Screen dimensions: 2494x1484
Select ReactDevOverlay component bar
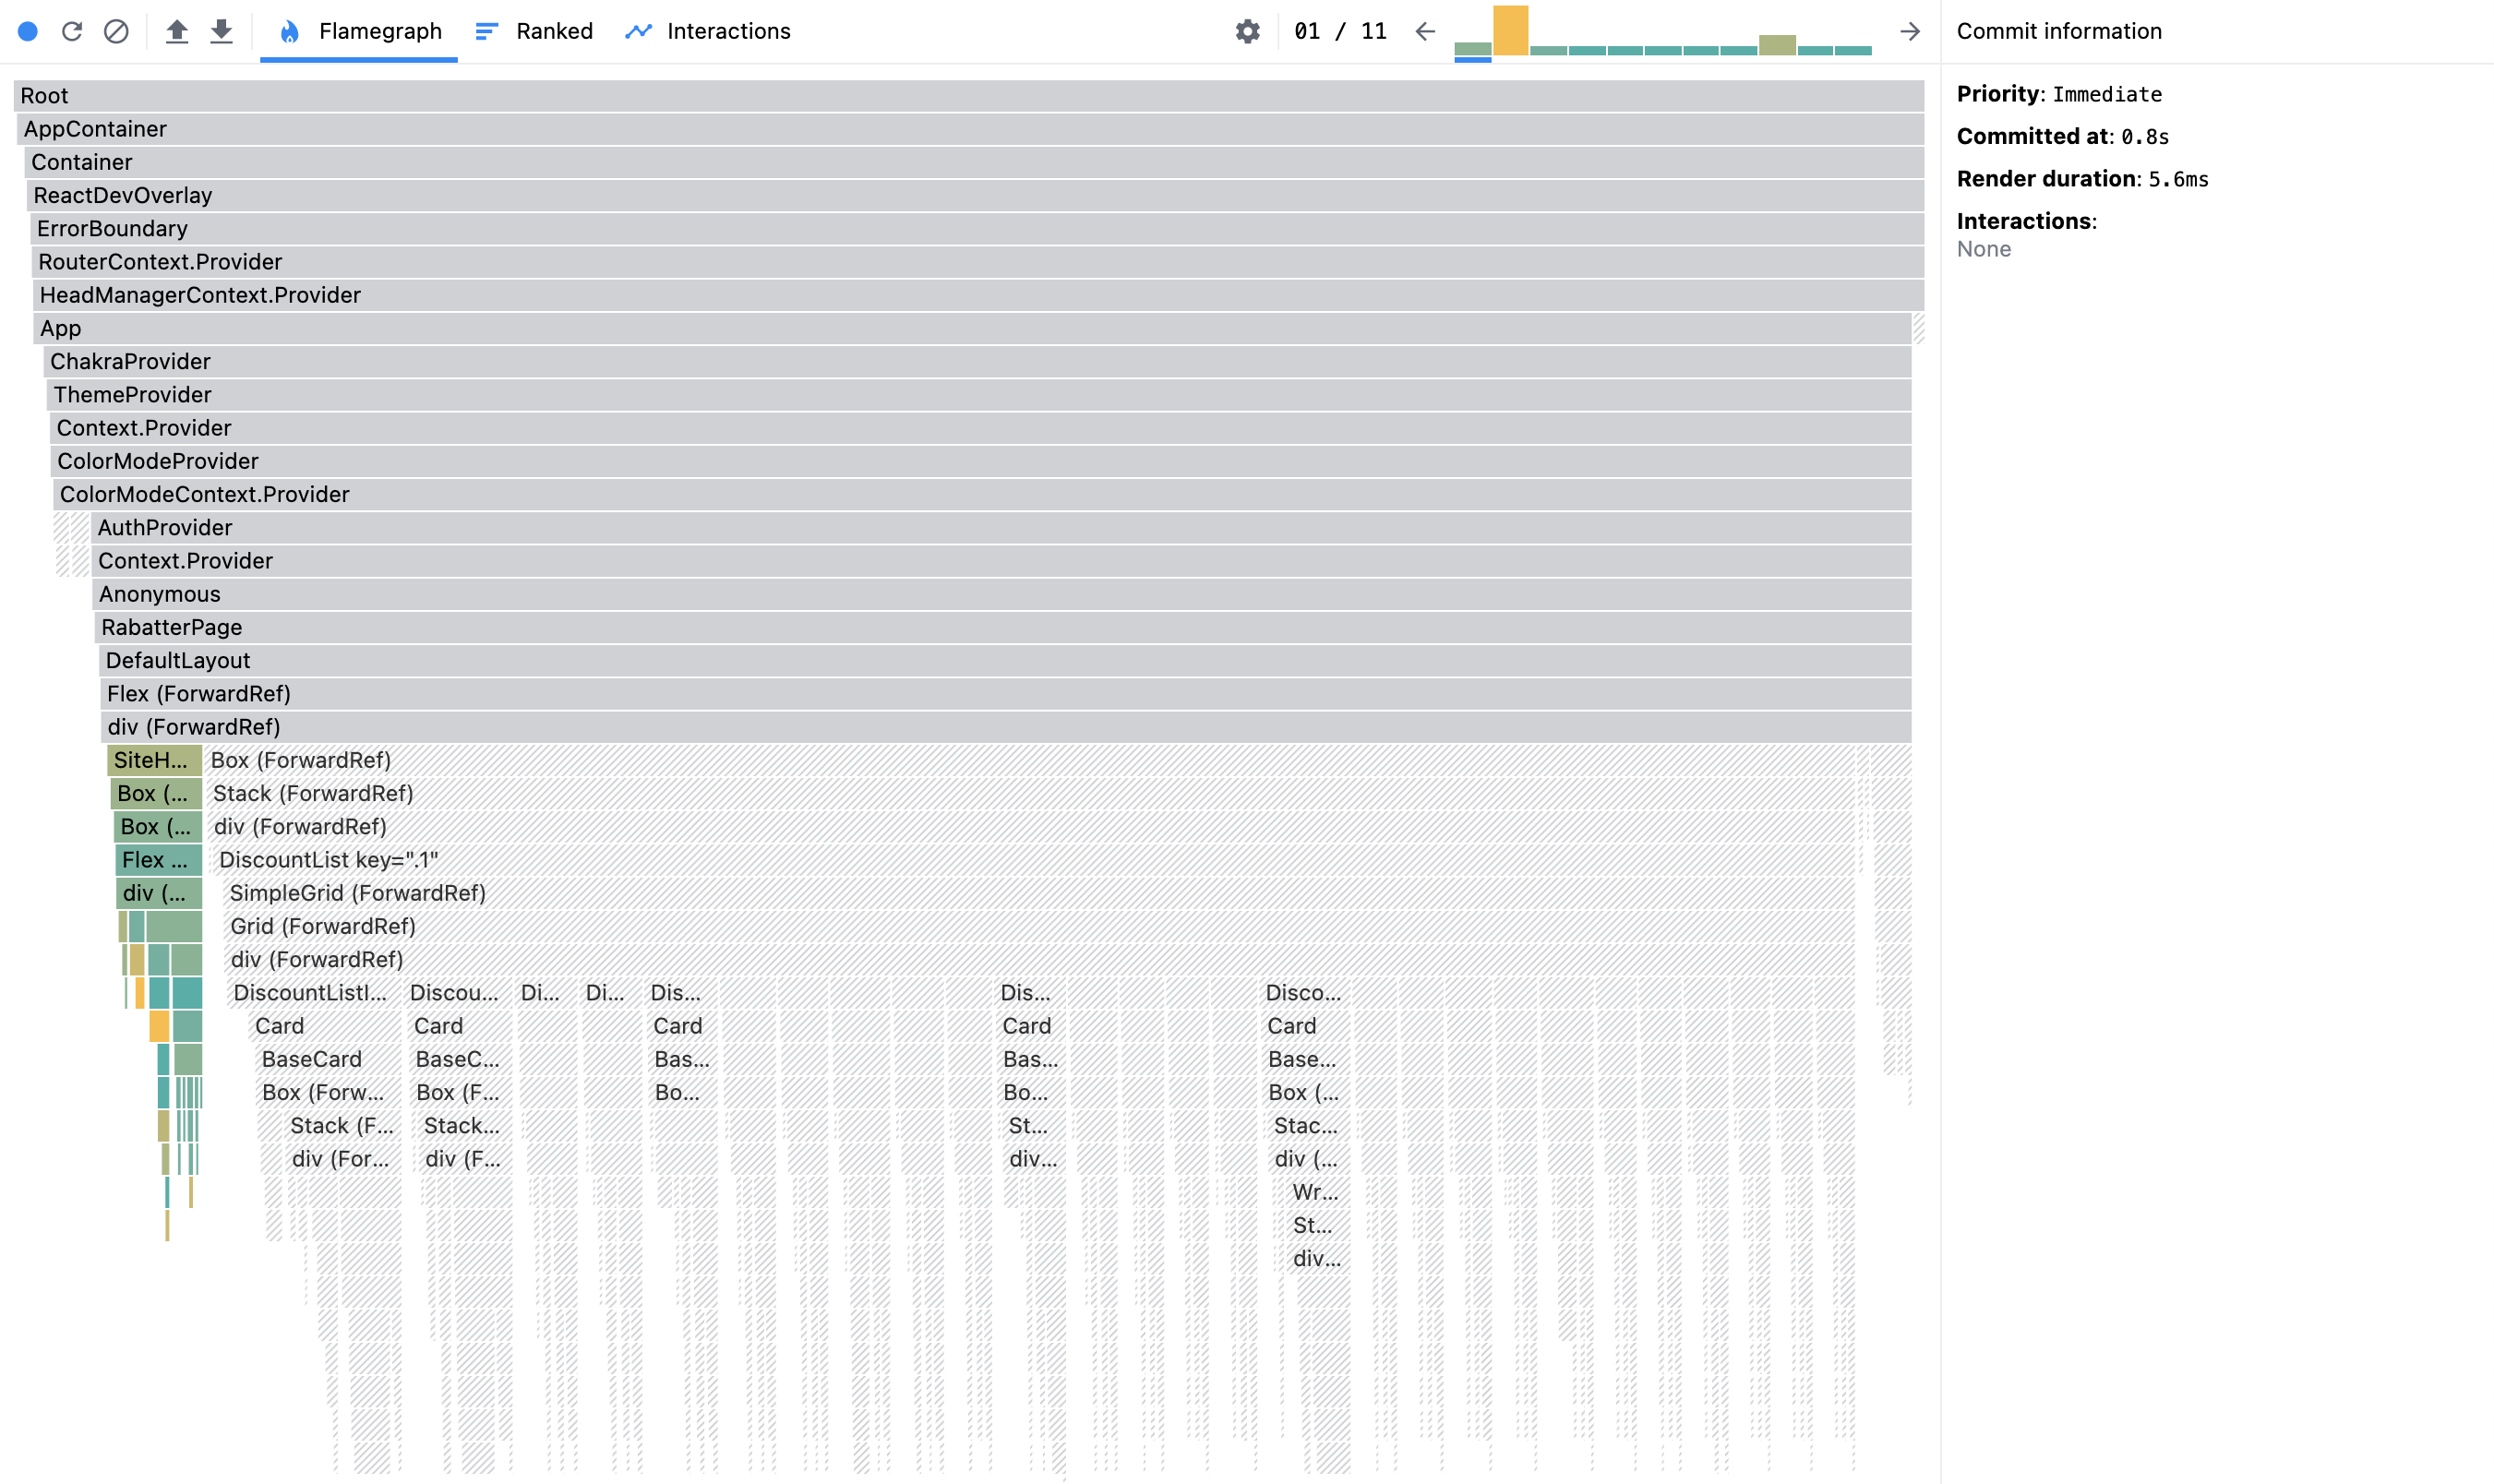tap(975, 195)
